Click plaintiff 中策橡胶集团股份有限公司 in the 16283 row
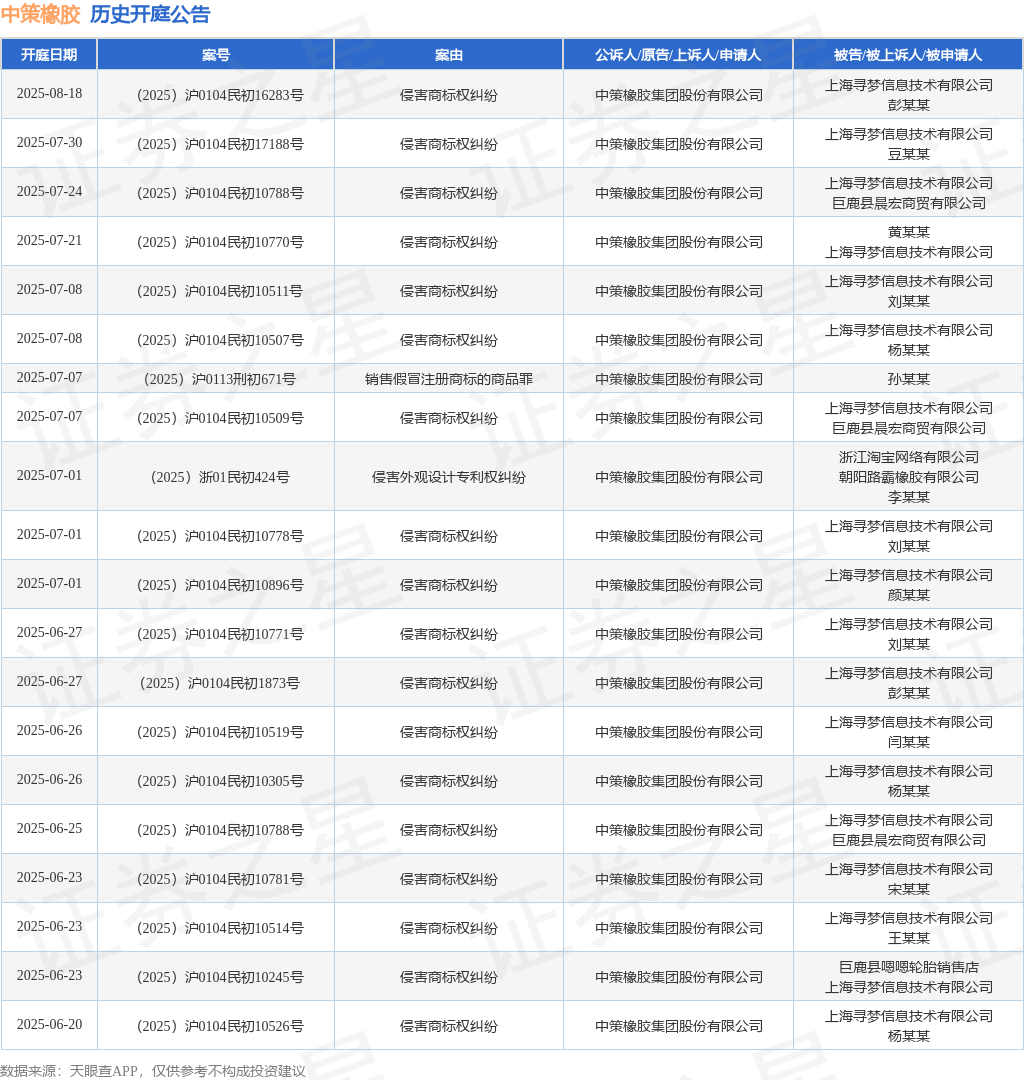The height and width of the screenshot is (1080, 1024). (x=678, y=96)
